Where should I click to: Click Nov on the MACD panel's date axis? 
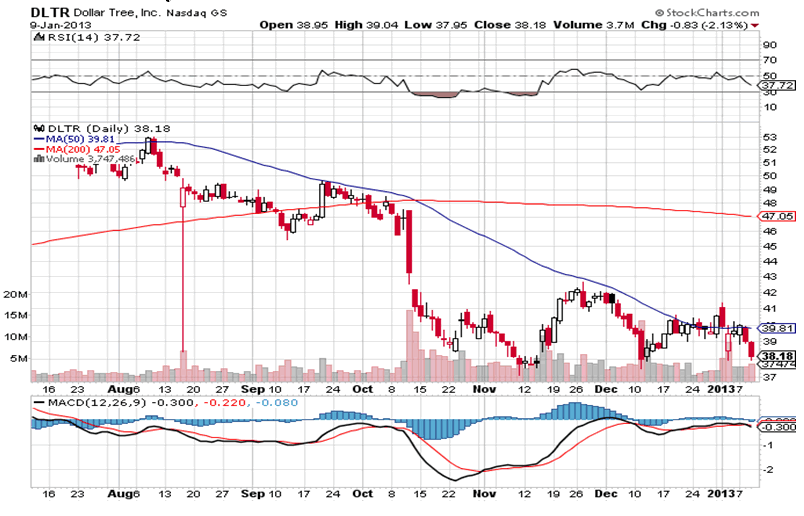[485, 494]
